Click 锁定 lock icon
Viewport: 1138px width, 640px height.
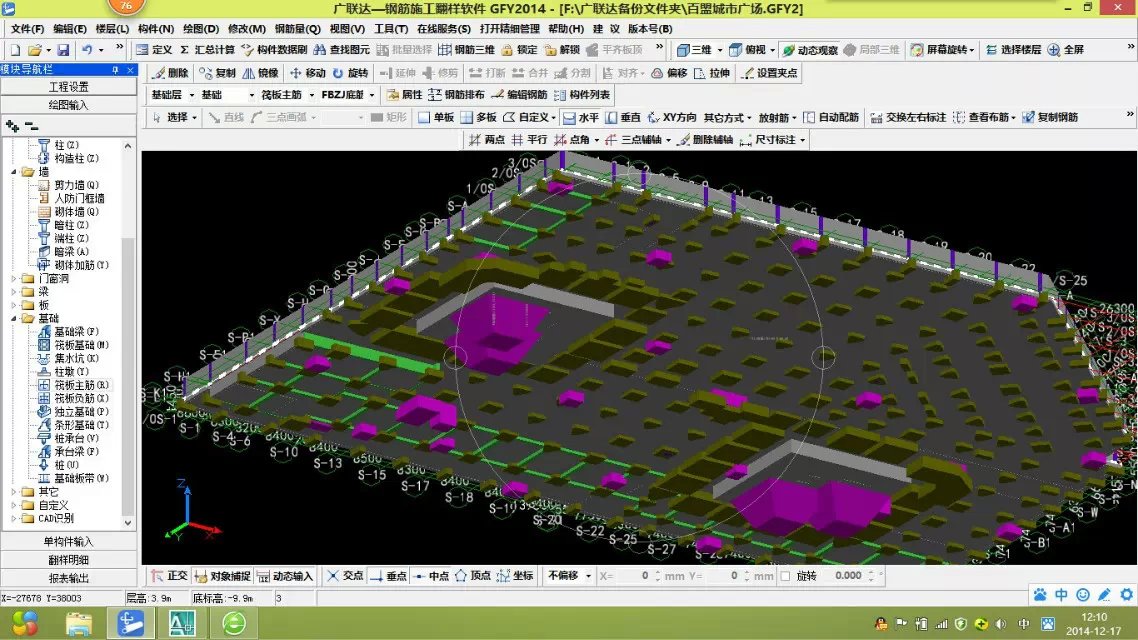(x=519, y=50)
